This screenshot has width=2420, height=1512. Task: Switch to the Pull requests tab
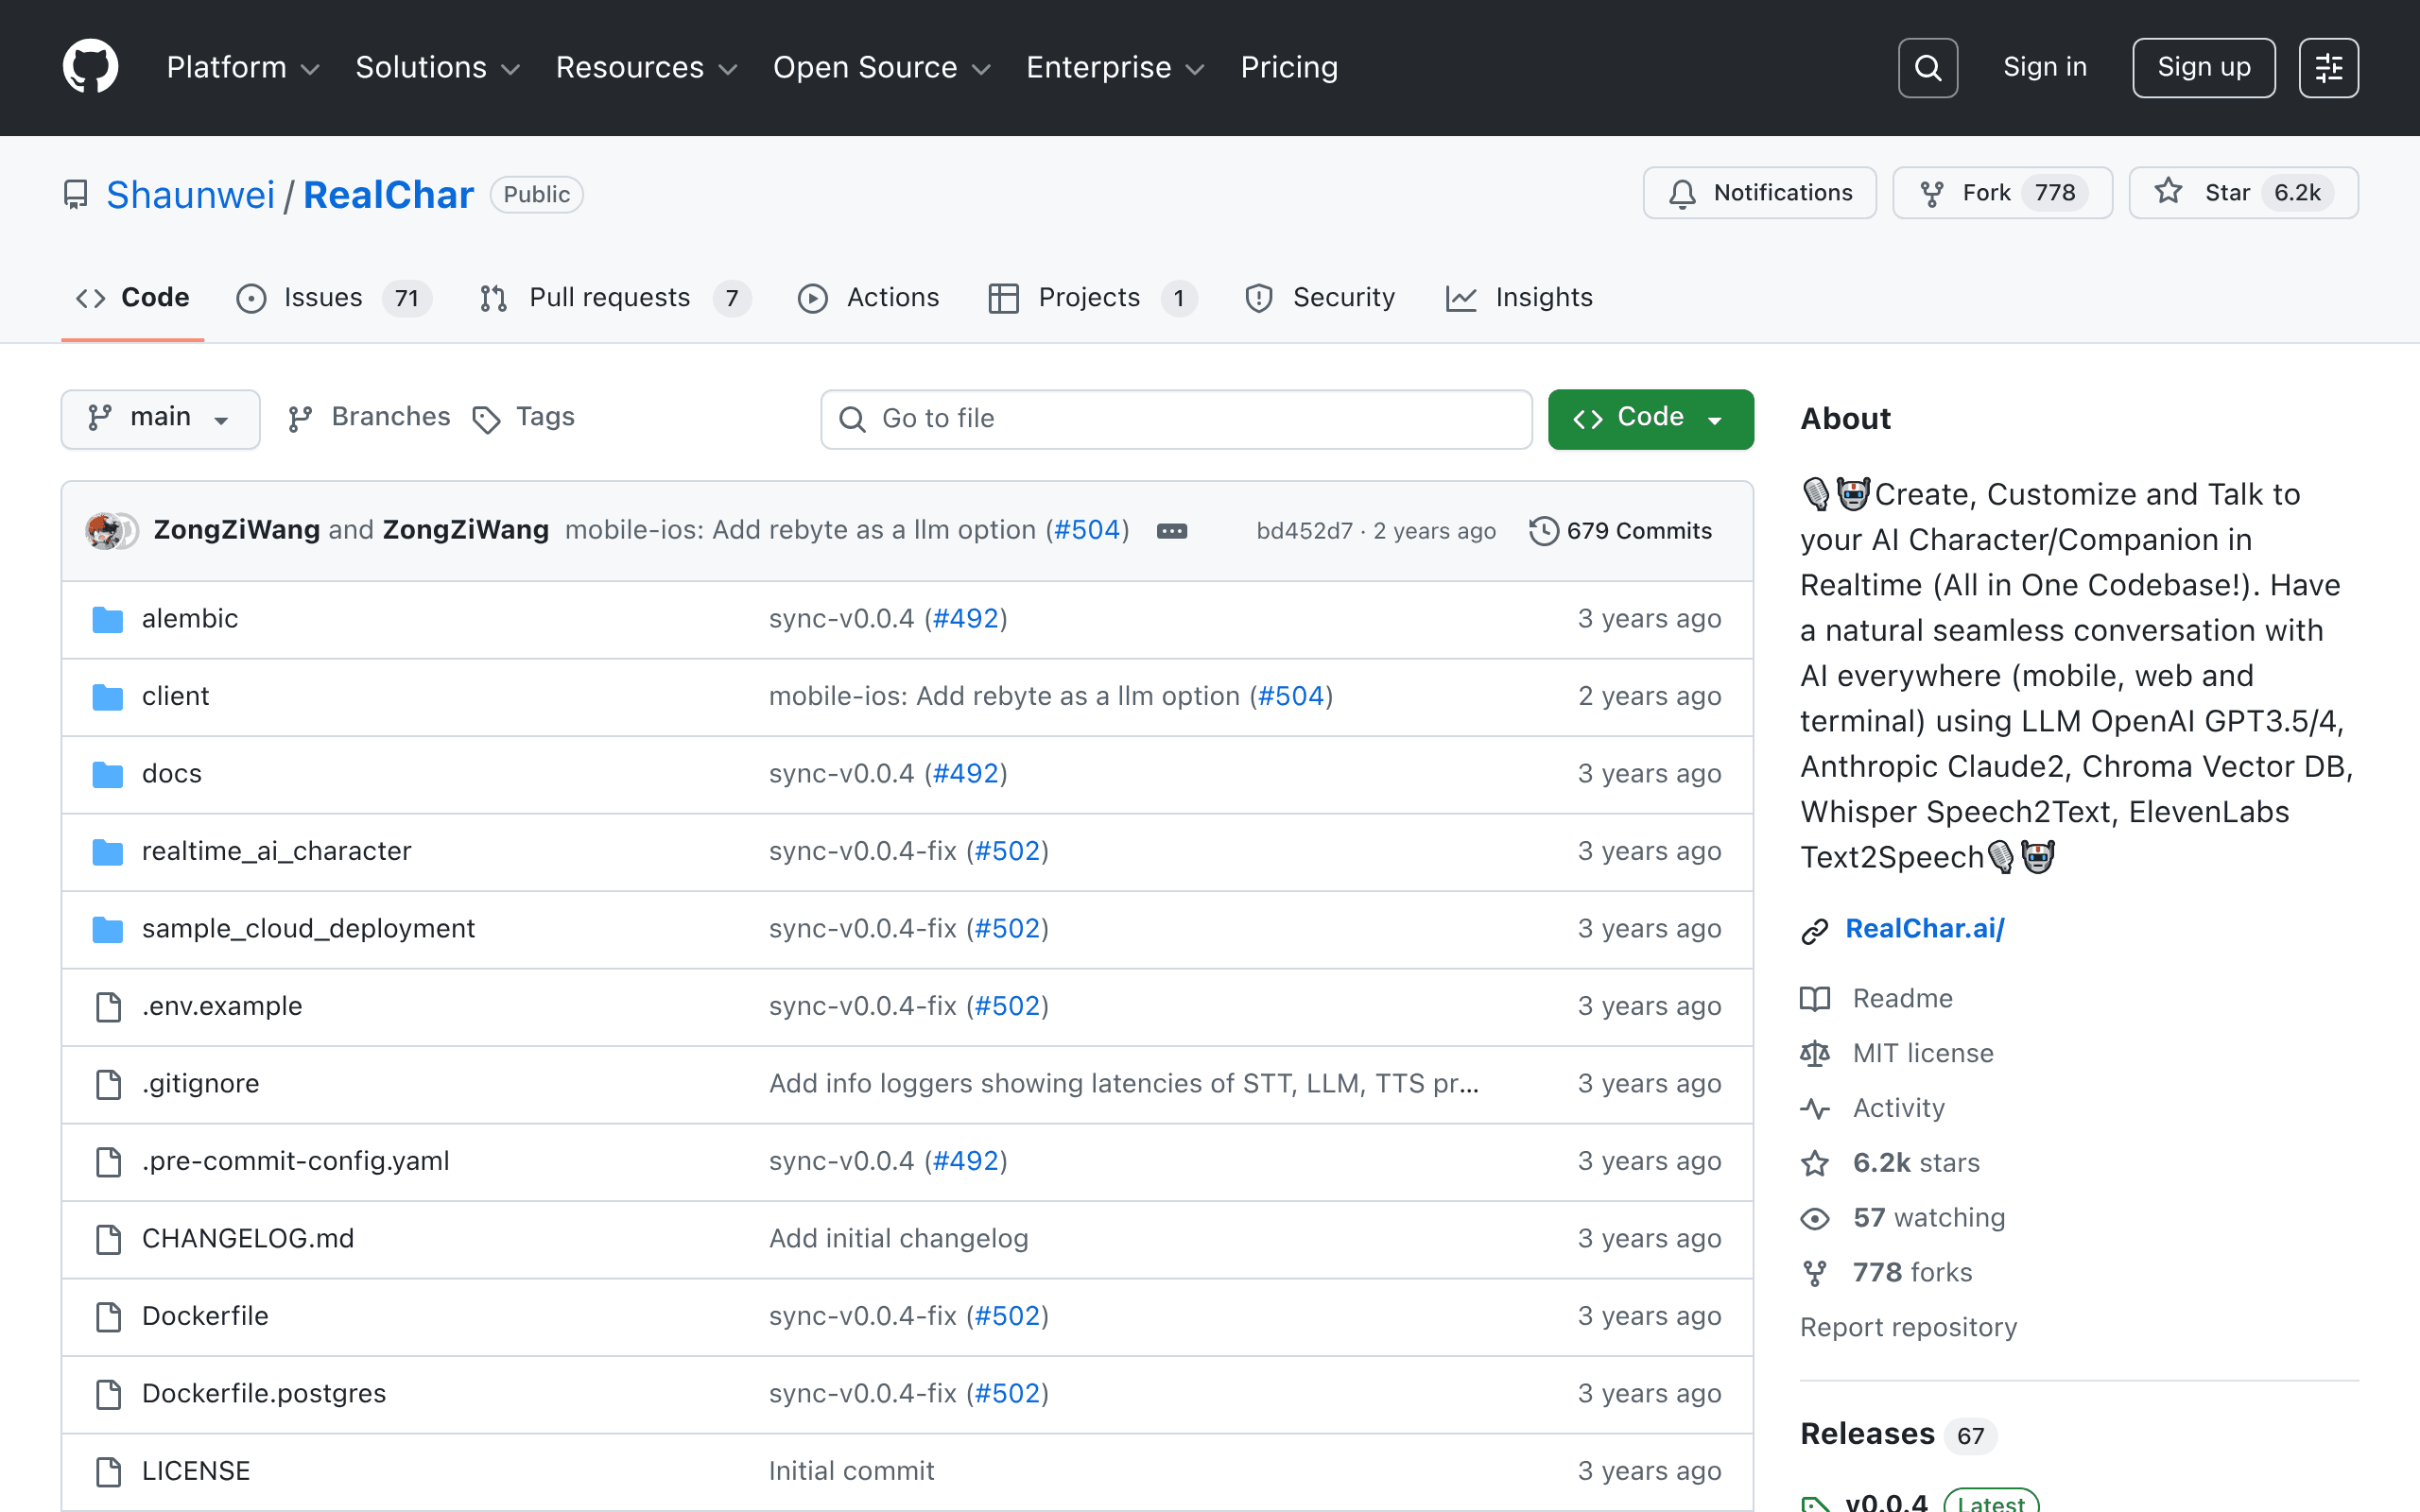[x=614, y=298]
